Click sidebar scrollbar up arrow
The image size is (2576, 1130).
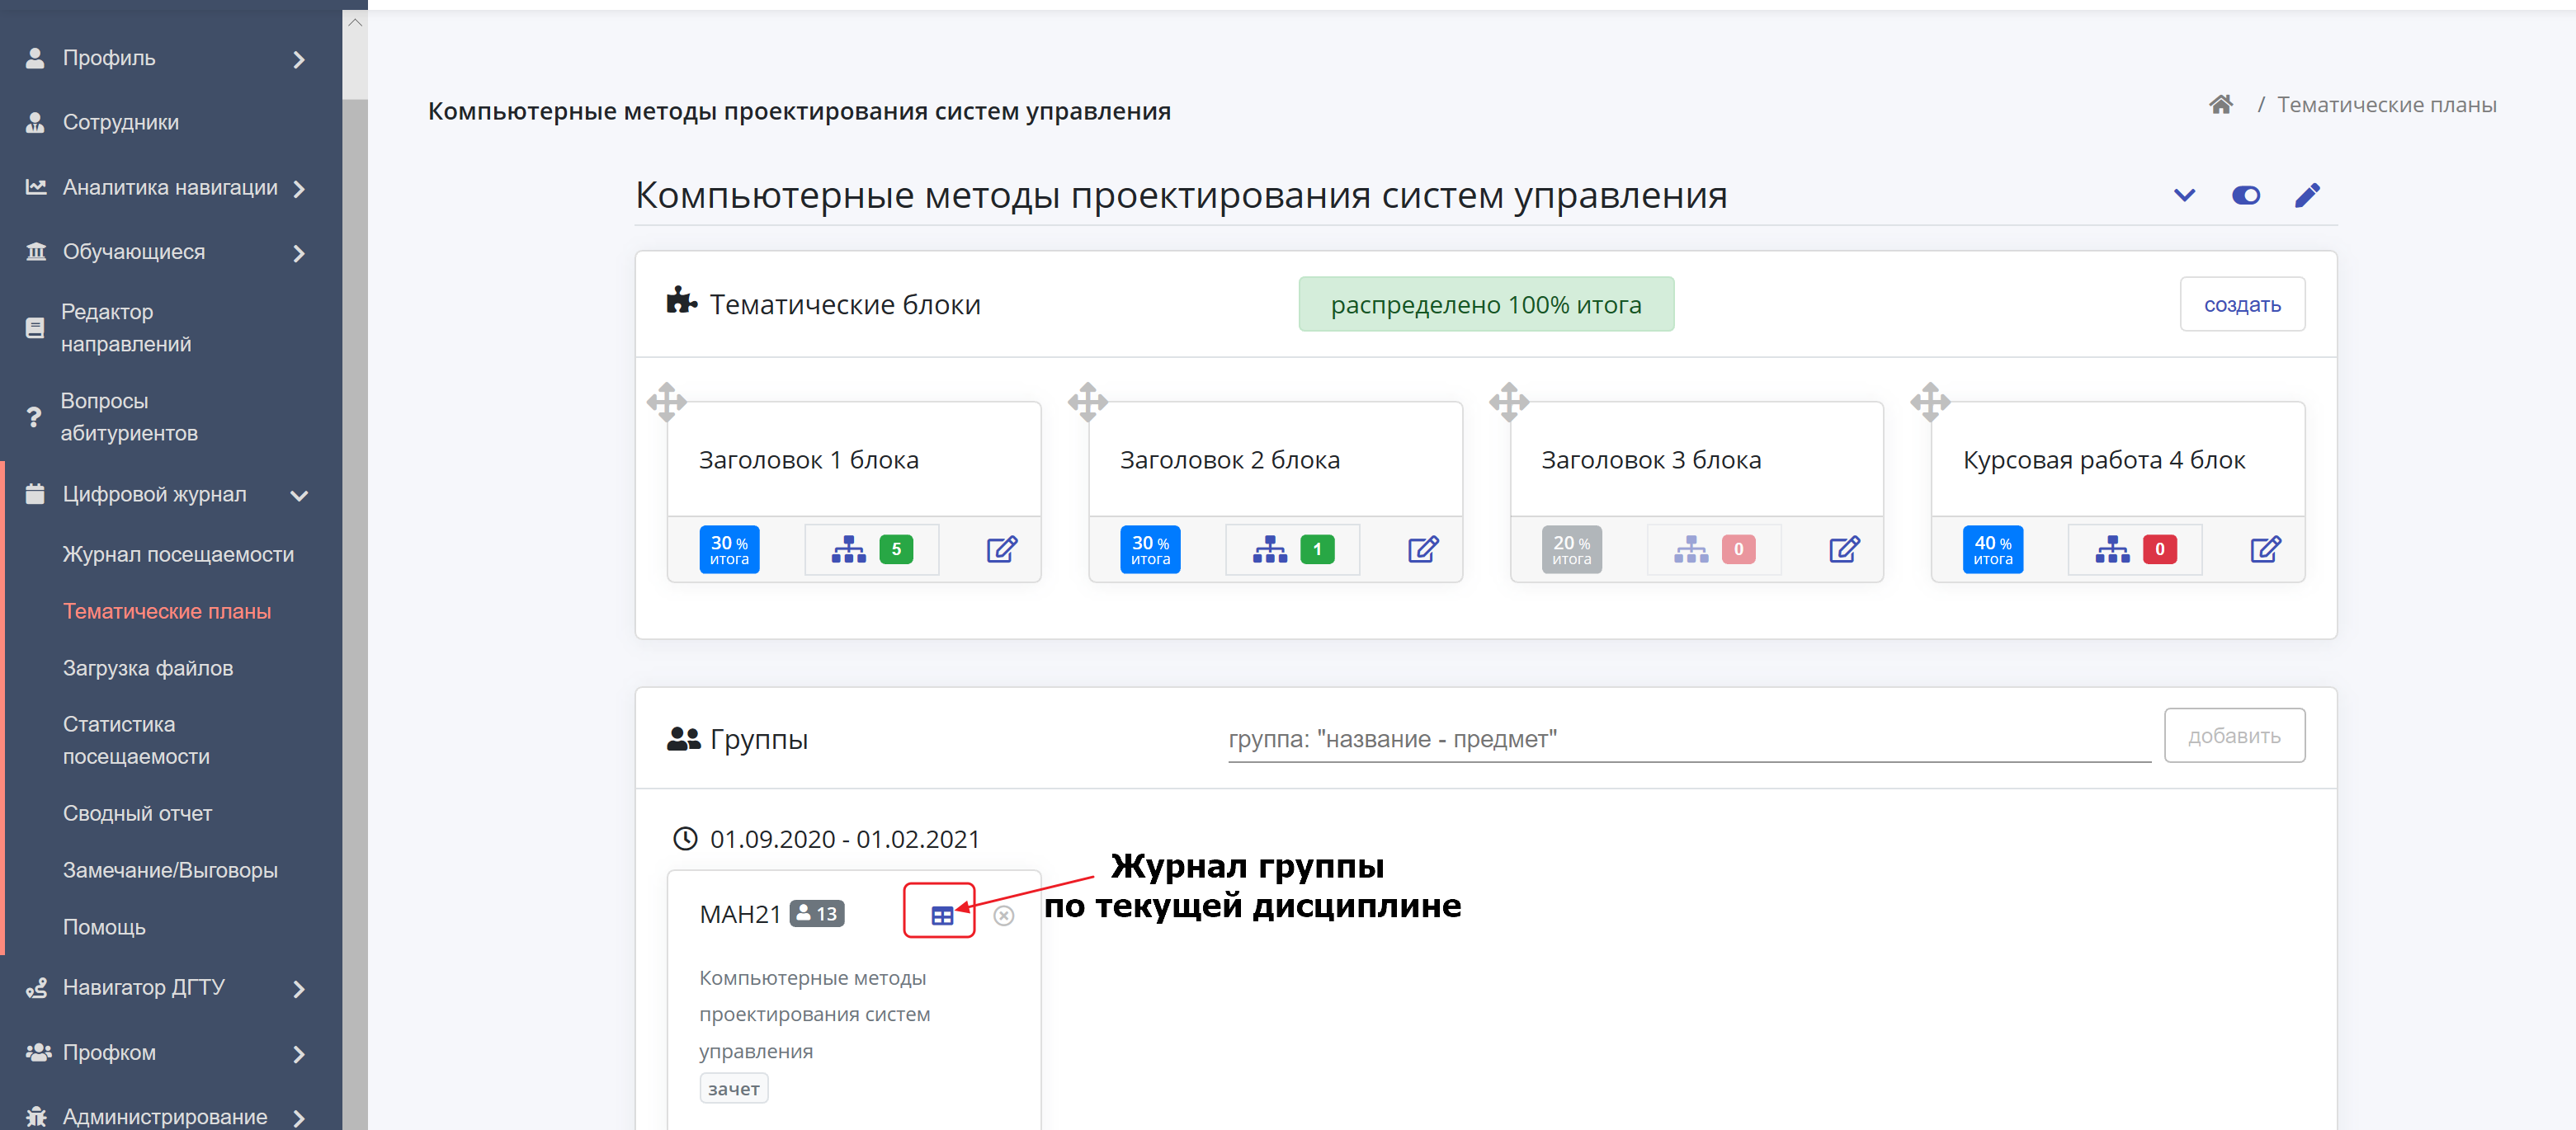355,22
